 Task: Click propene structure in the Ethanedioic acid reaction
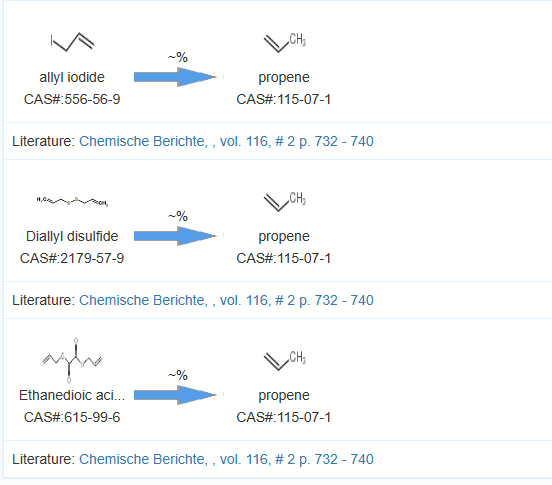284,361
